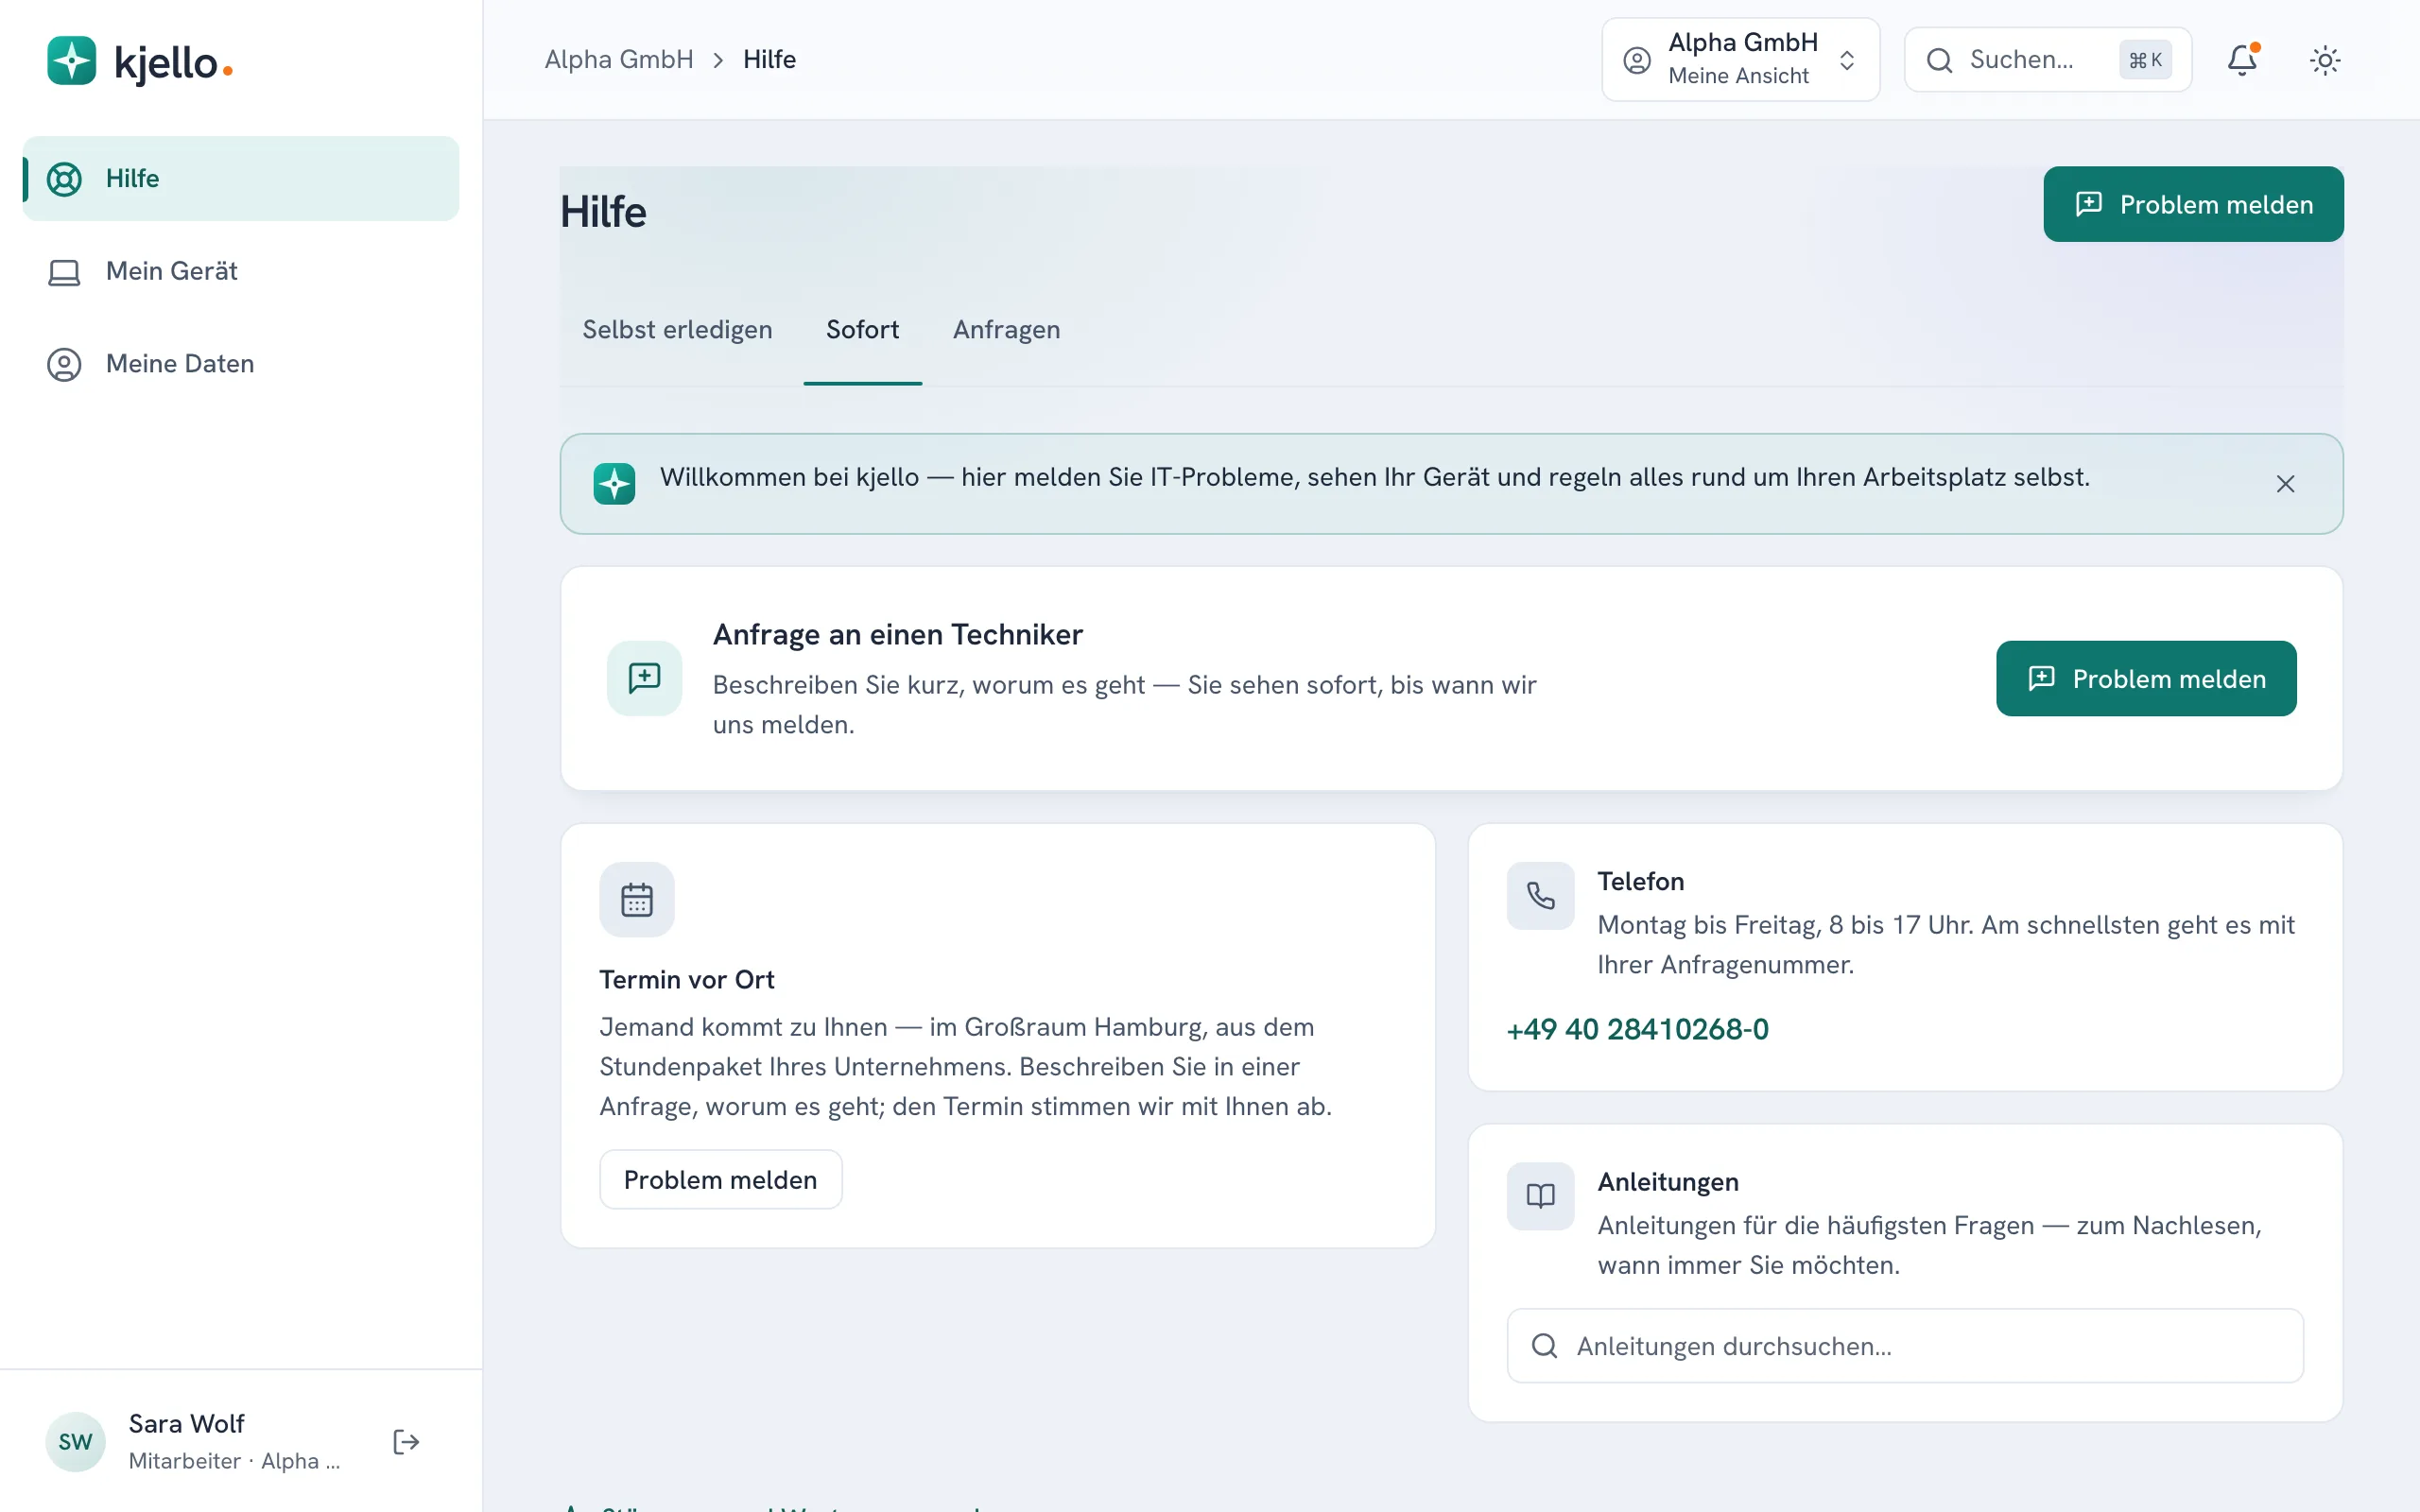Toggle the light/dark theme sun icon
The height and width of the screenshot is (1512, 2420).
2325,60
